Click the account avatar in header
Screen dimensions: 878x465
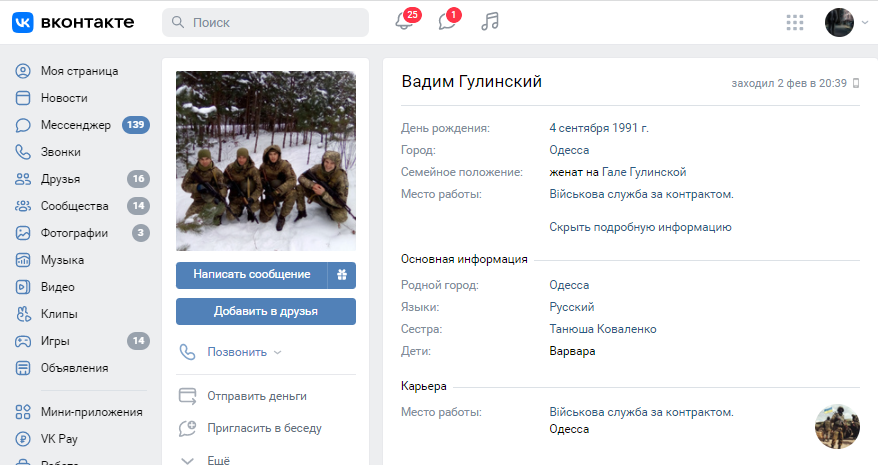coord(839,22)
